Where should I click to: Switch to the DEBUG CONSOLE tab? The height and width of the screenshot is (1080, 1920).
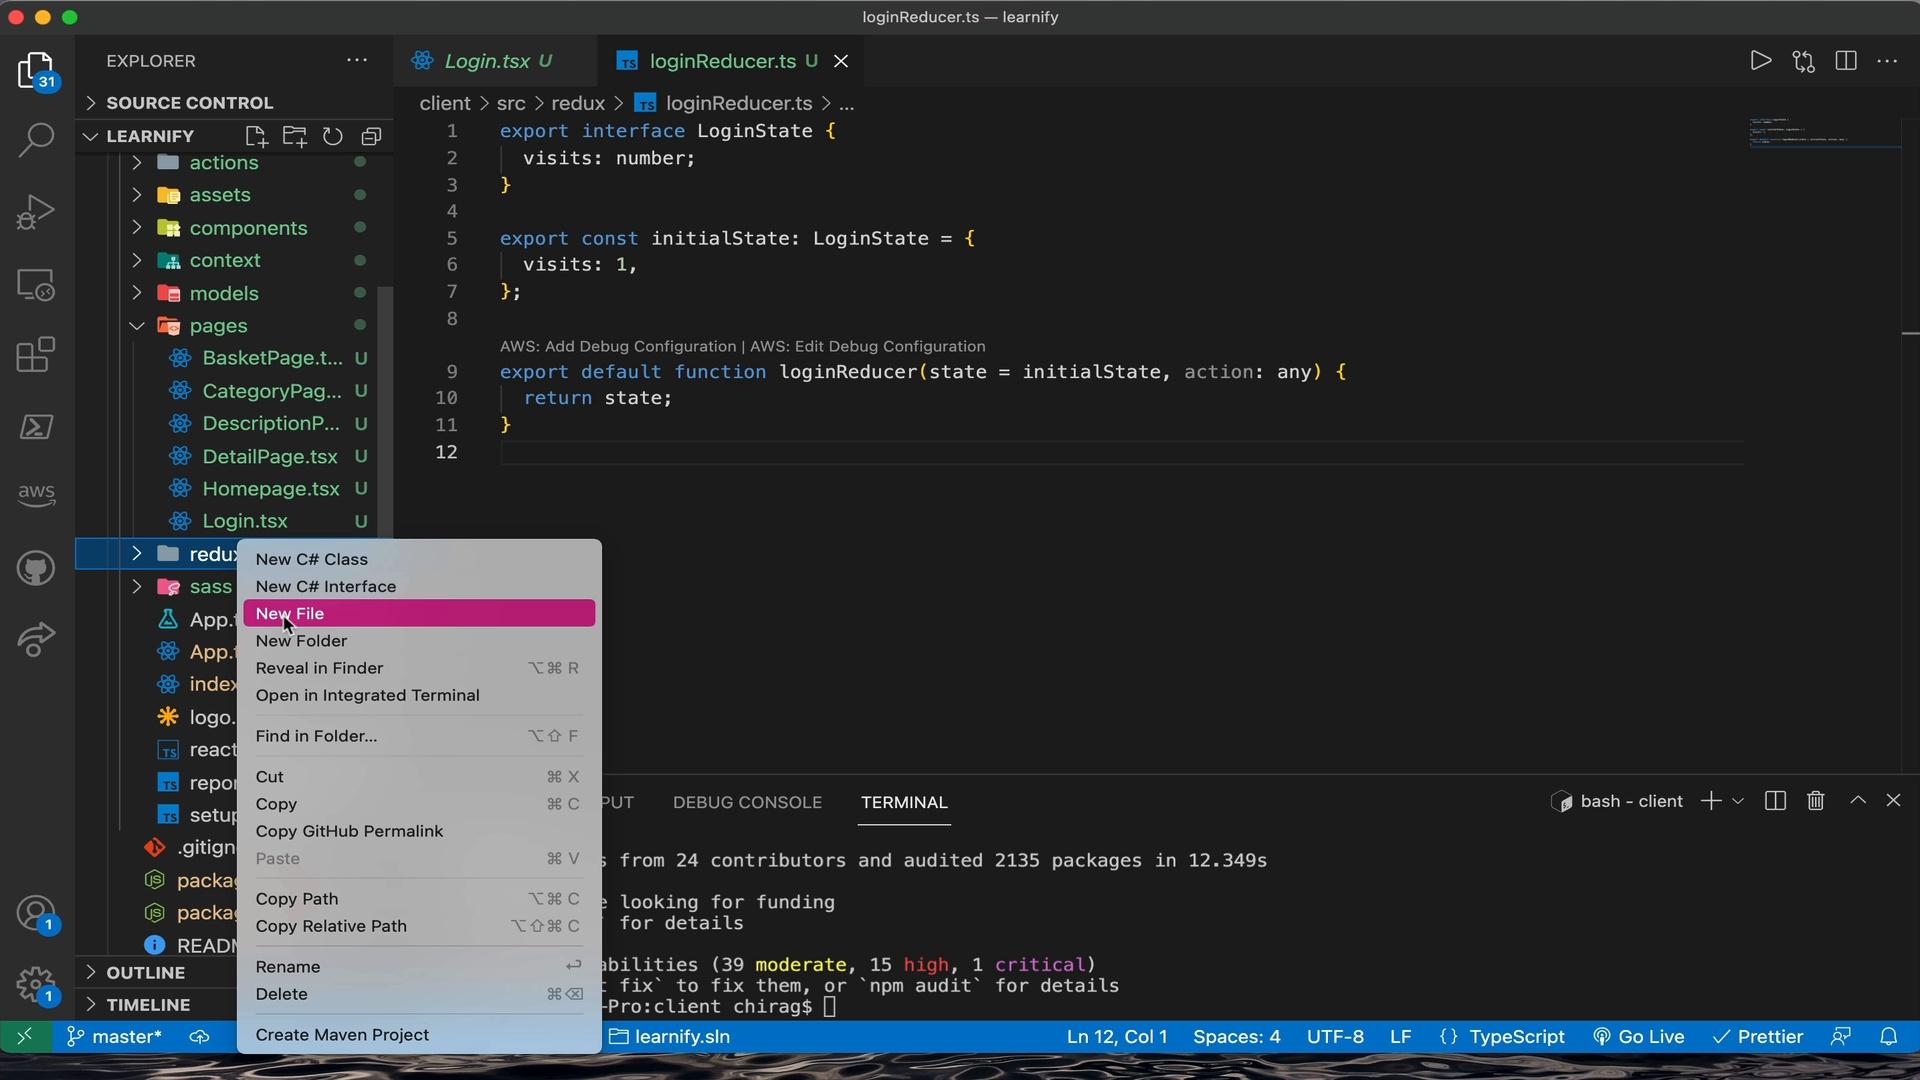click(x=748, y=802)
